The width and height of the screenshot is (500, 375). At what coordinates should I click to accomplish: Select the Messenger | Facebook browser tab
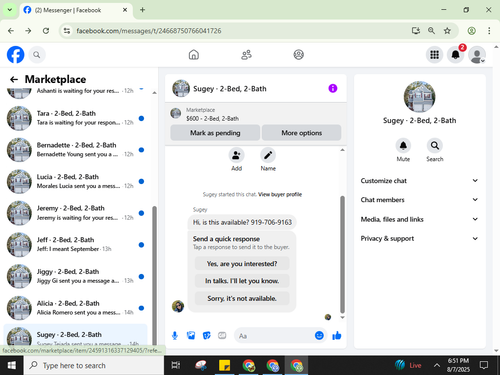75,10
